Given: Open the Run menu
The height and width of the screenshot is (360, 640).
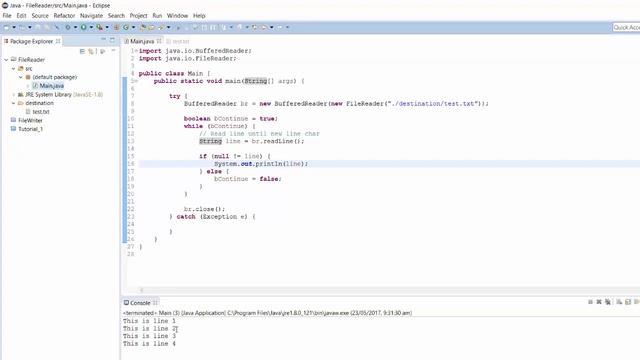Looking at the screenshot, I should coord(157,16).
